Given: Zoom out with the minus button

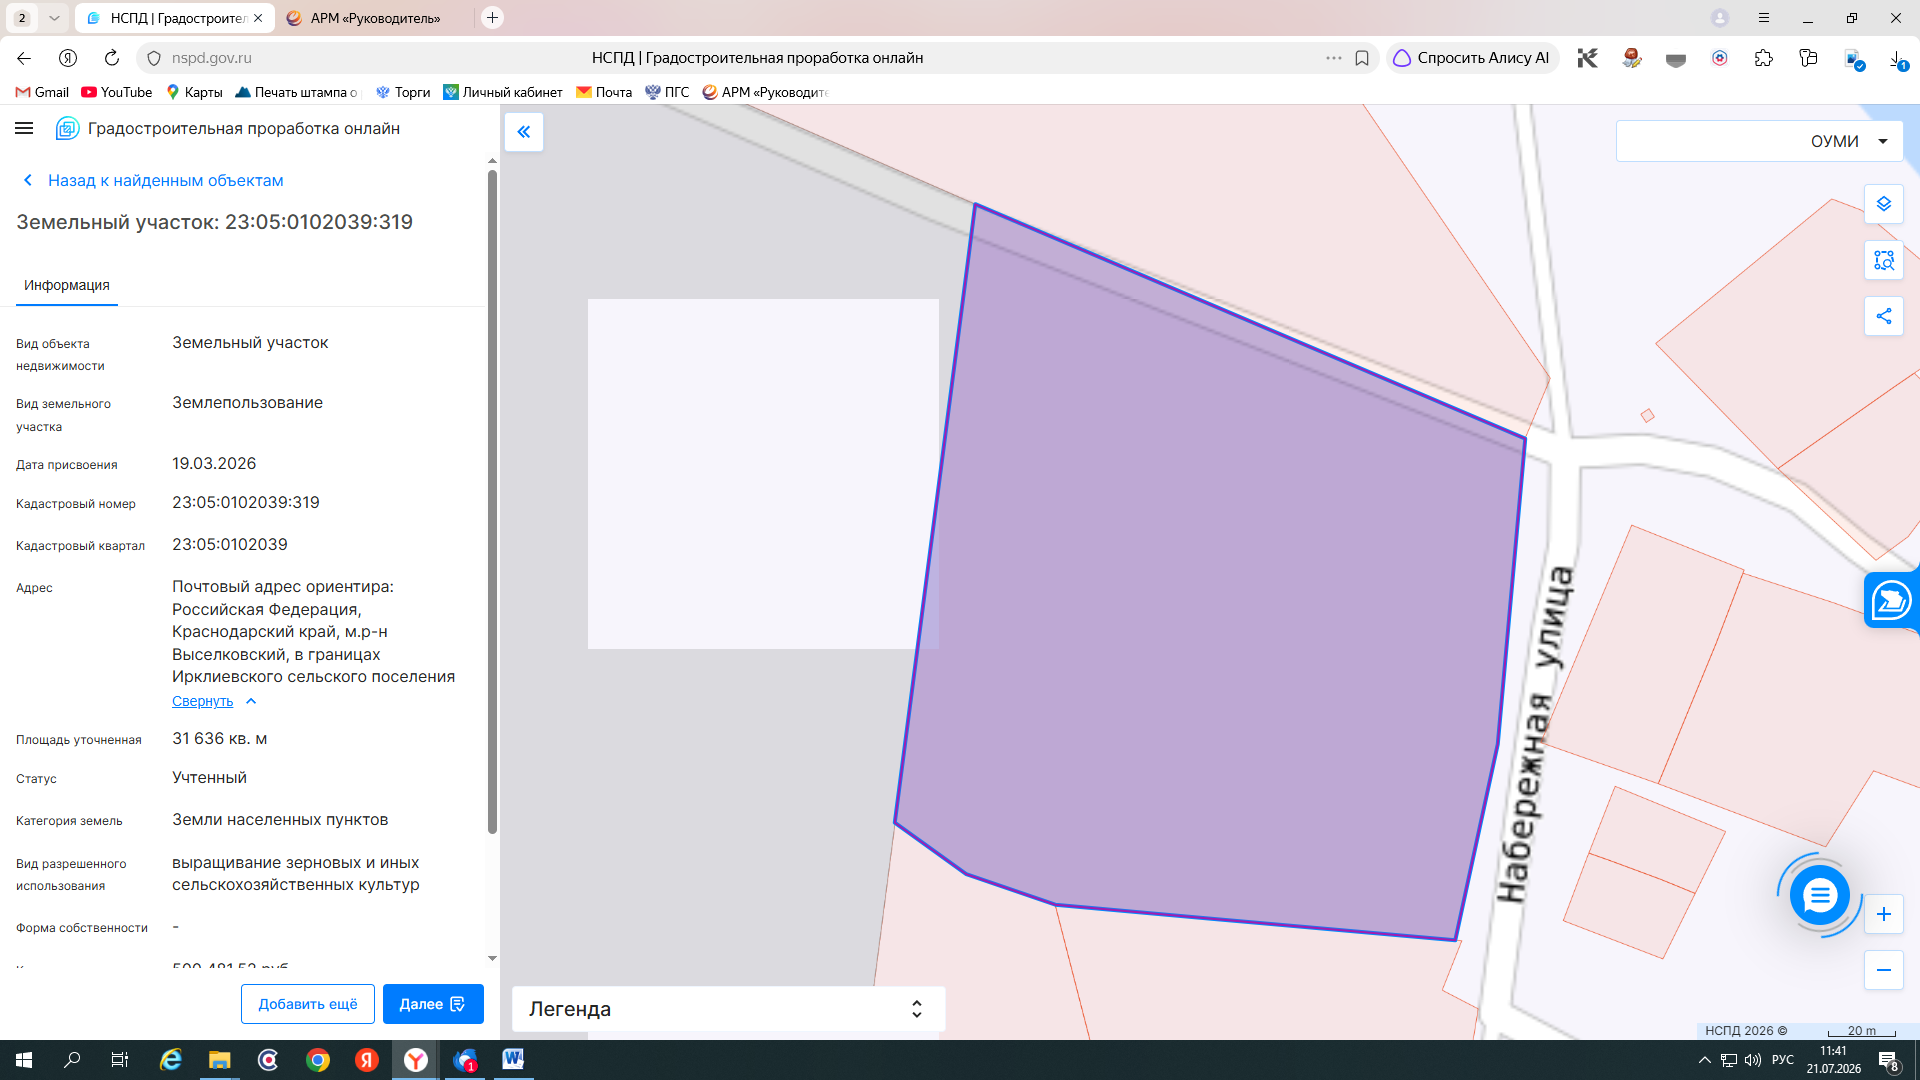Looking at the screenshot, I should [1883, 970].
